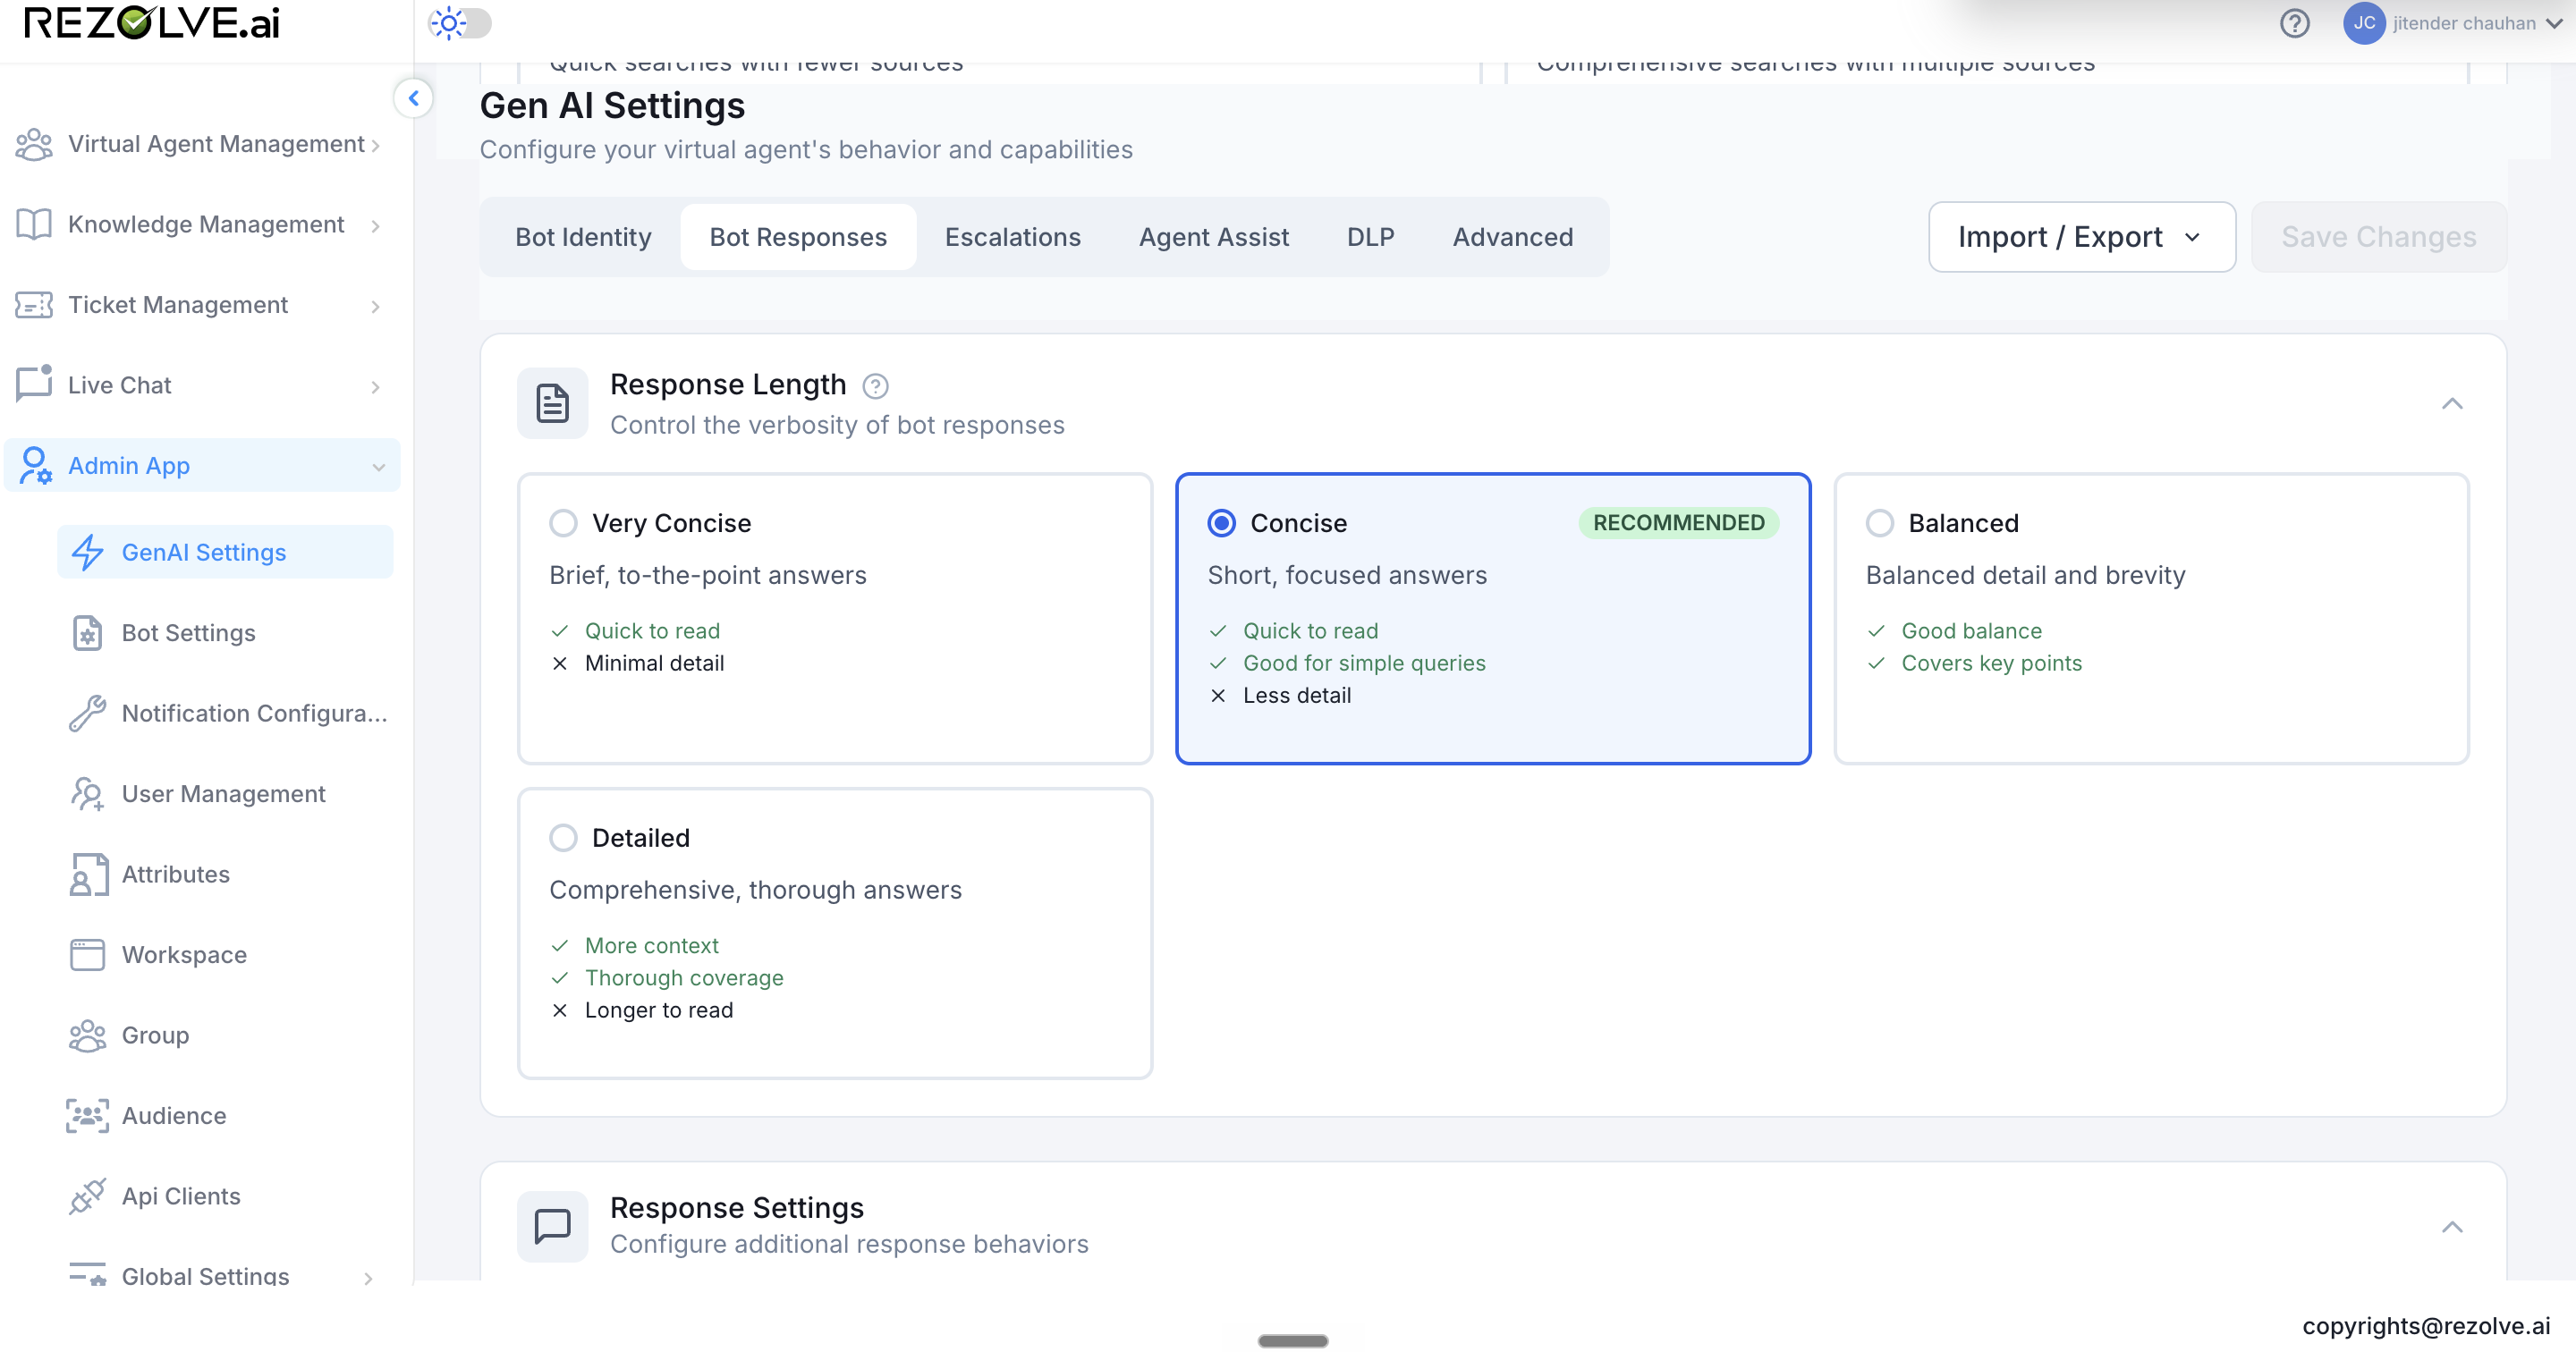Collapse the Response Length section
Viewport: 2576px width, 1352px height.
point(2452,404)
